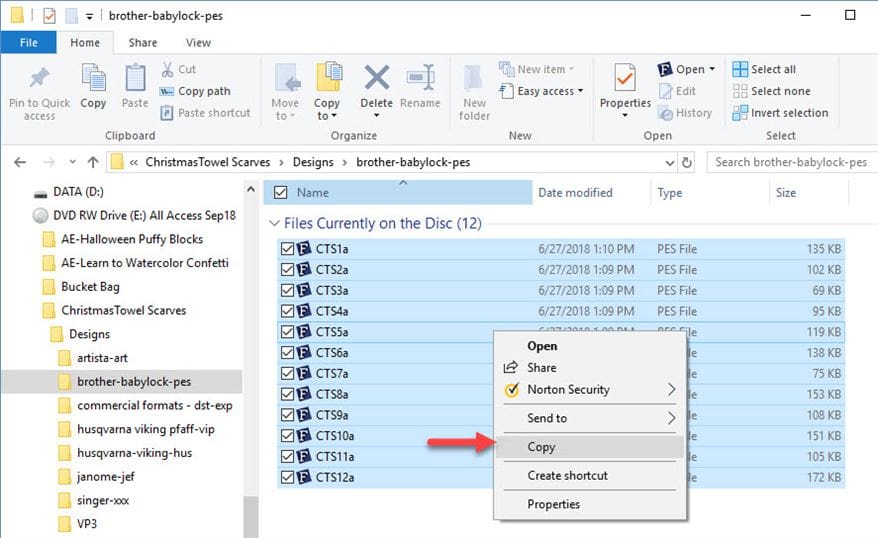The width and height of the screenshot is (878, 538).
Task: Click the CTS1a file icon
Action: point(303,249)
